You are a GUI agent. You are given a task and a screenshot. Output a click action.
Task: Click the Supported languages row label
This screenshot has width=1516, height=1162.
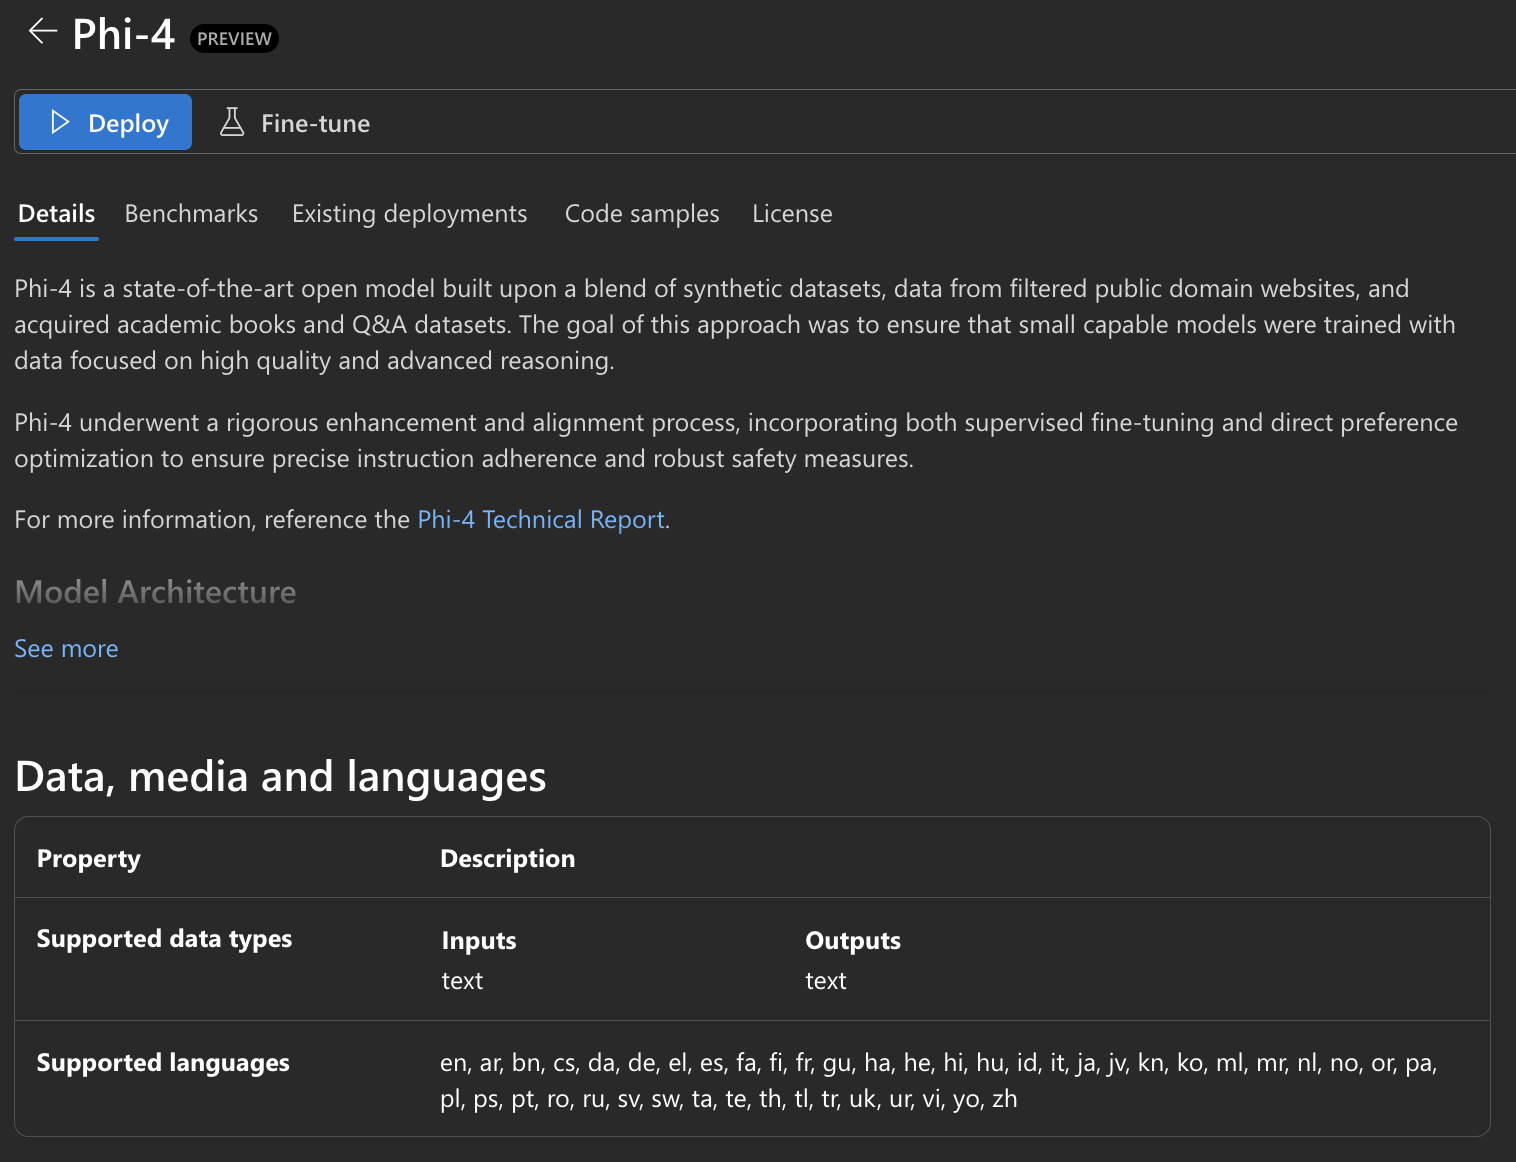pyautogui.click(x=163, y=1063)
